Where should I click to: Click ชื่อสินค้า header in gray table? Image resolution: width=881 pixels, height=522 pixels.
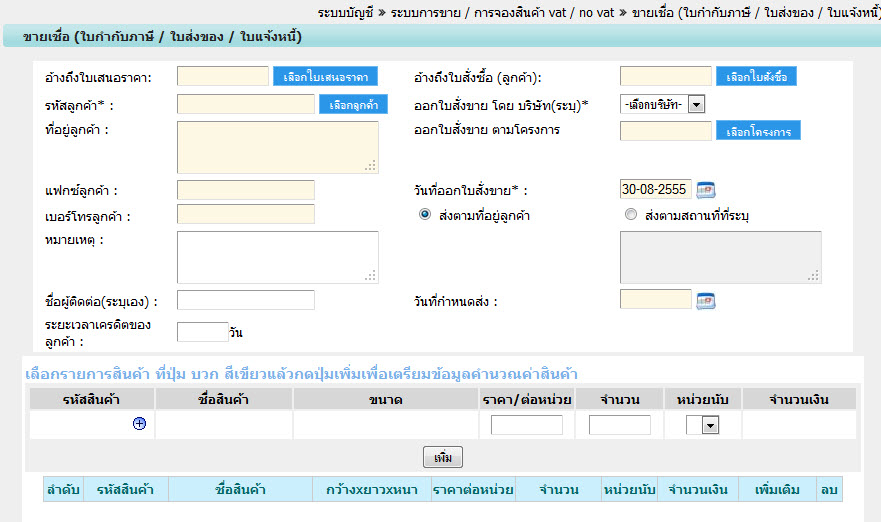224,400
